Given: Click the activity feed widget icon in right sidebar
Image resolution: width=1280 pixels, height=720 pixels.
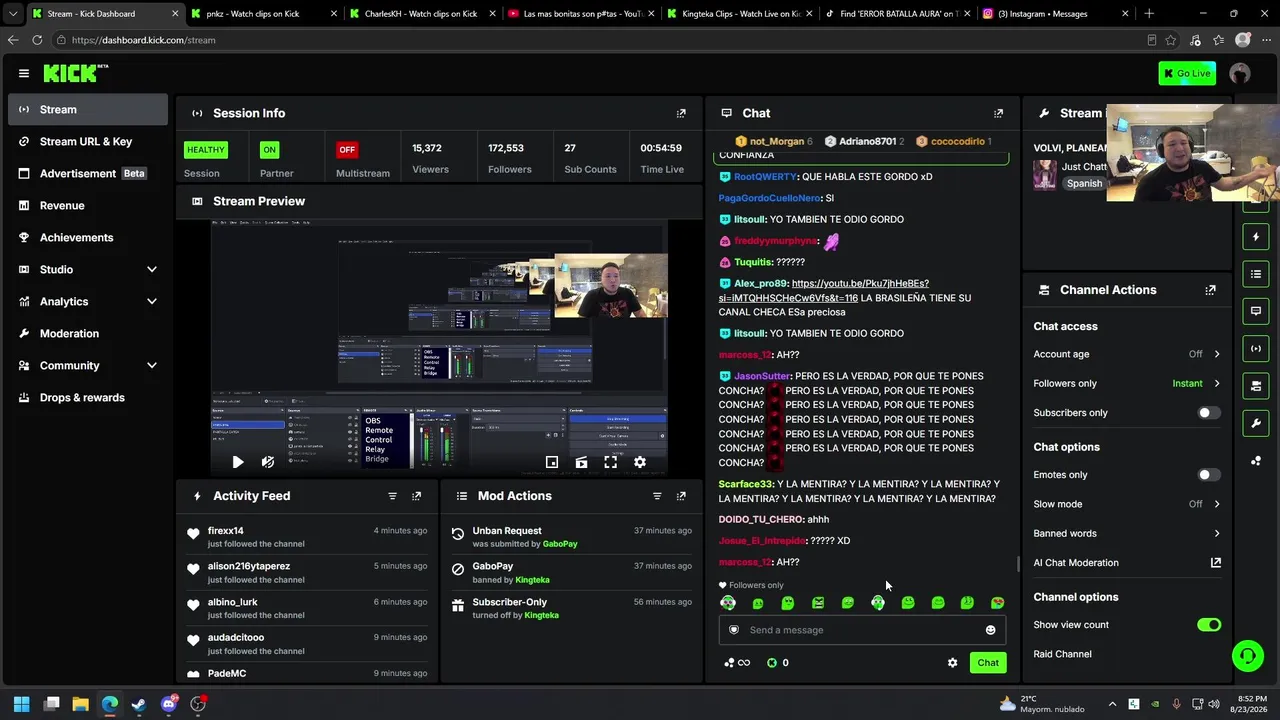Looking at the screenshot, I should [x=1256, y=237].
